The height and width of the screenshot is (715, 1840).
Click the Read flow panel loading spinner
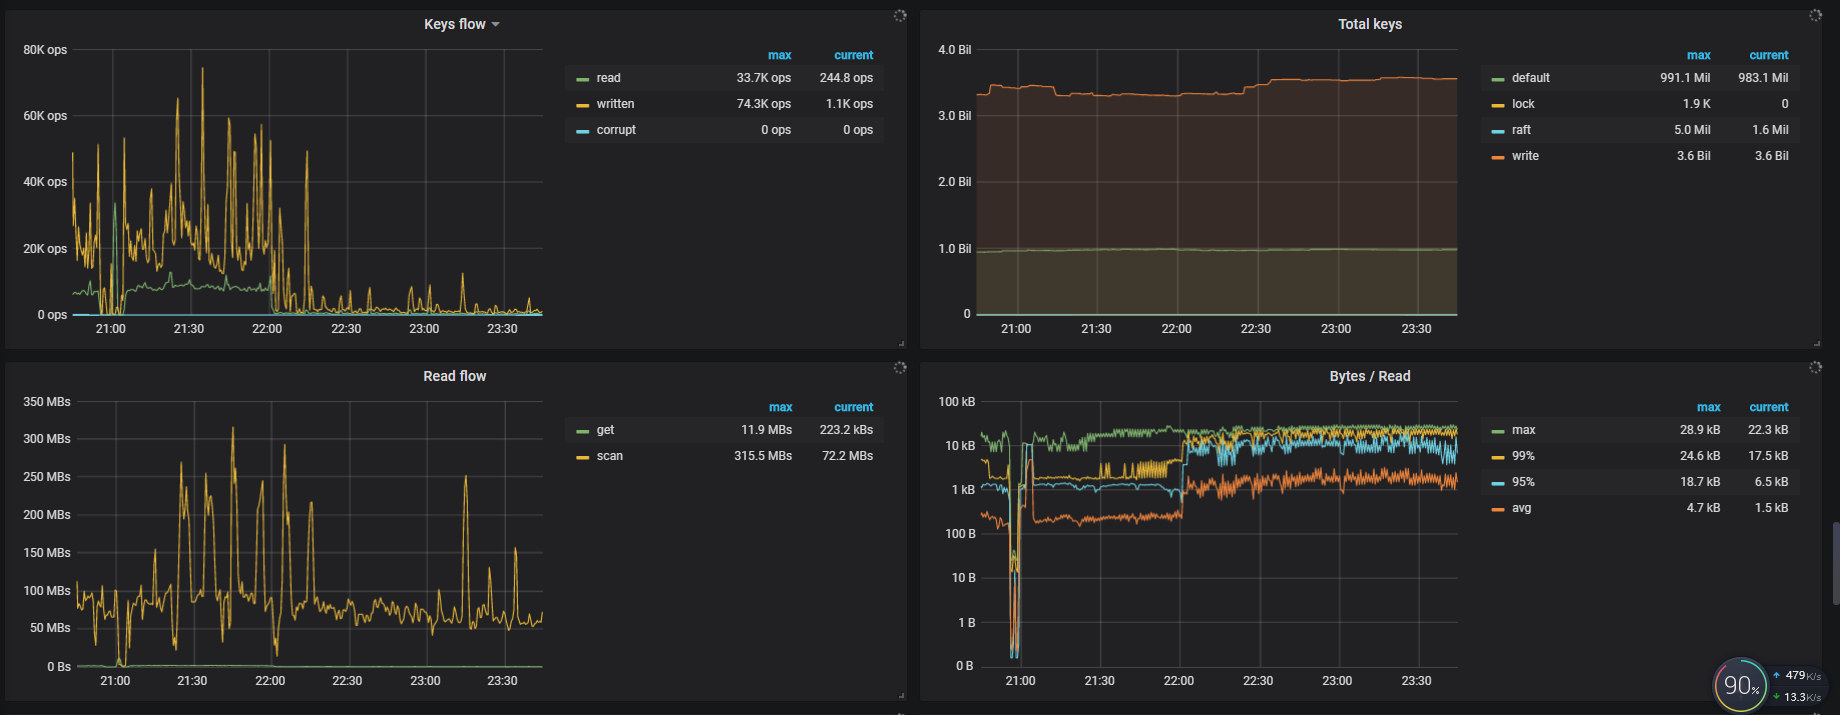pyautogui.click(x=900, y=368)
